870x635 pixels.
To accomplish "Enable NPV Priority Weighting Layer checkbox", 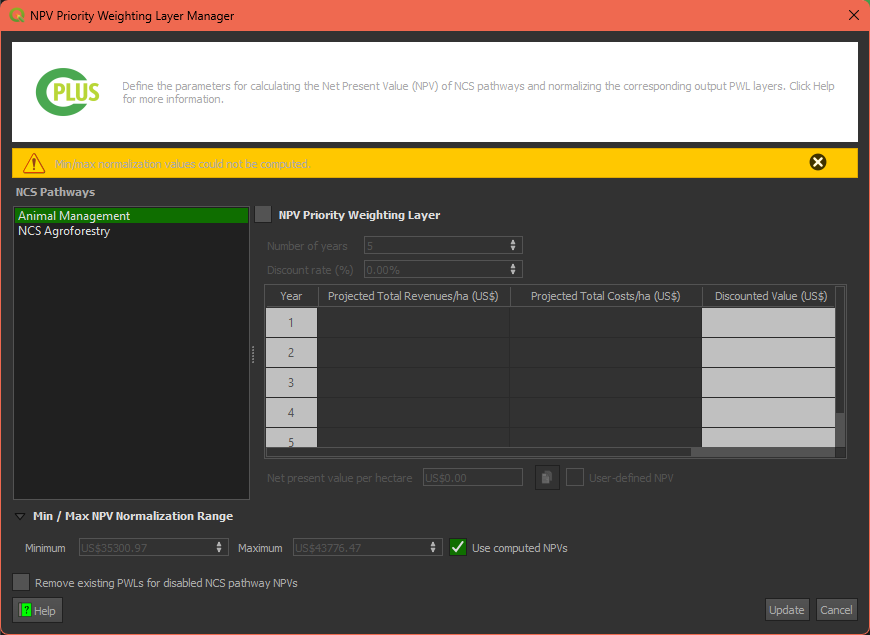I will coord(263,215).
